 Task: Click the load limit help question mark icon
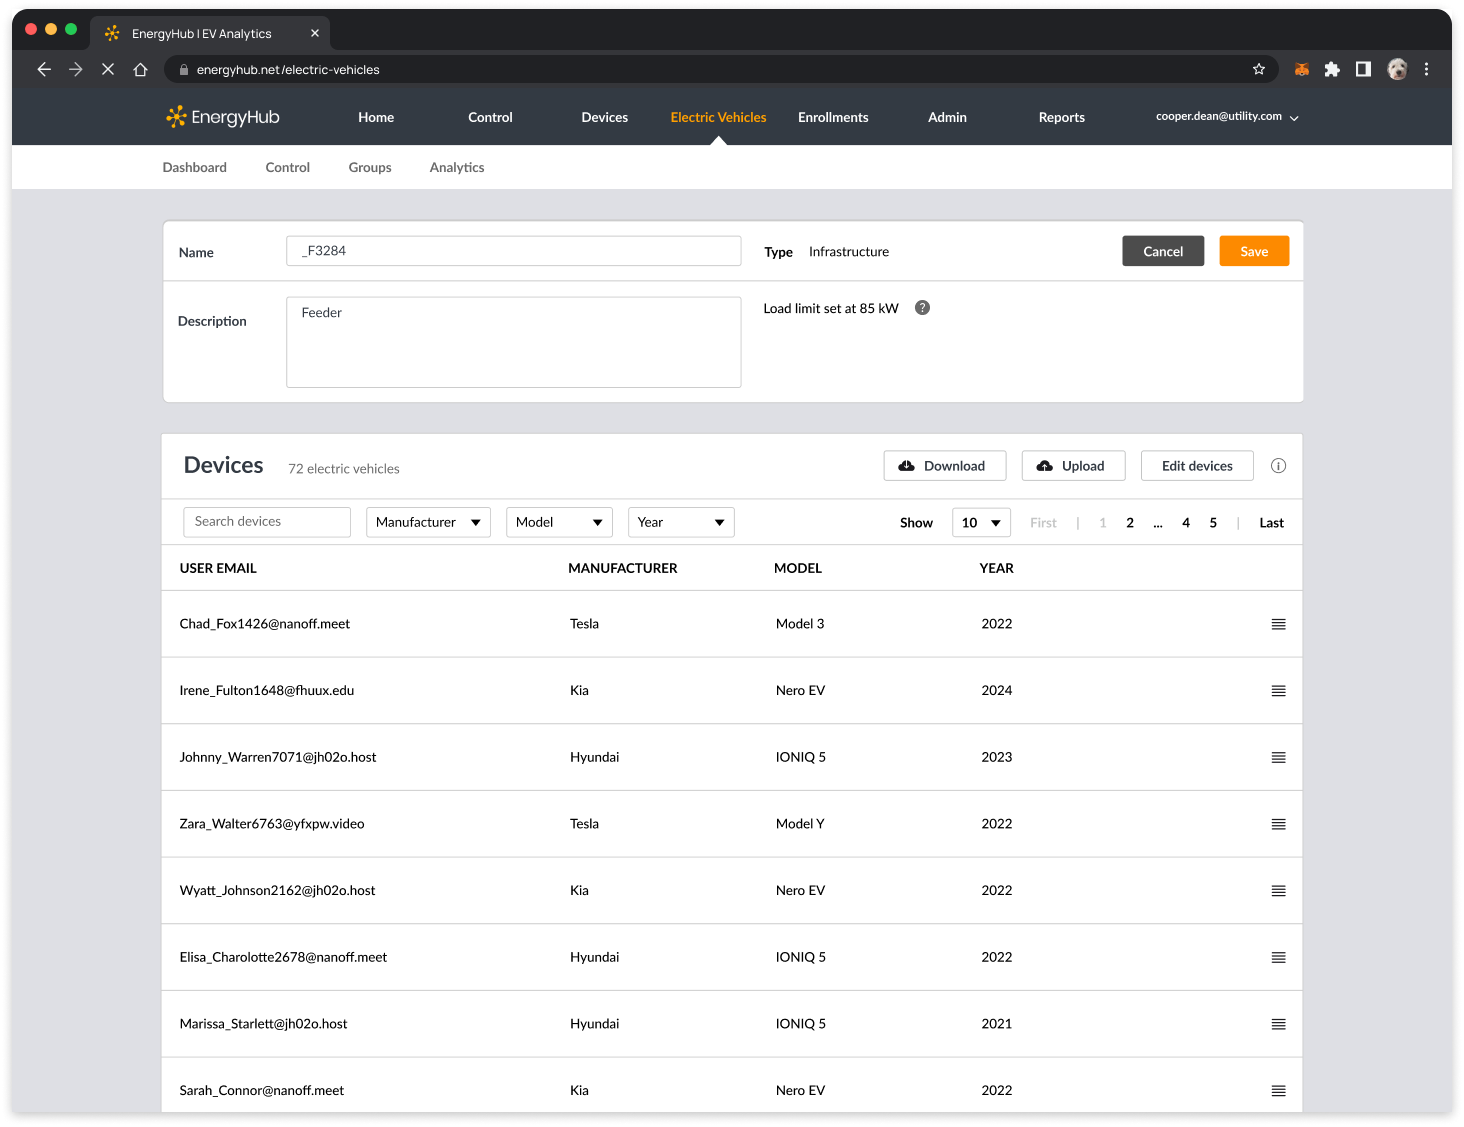[922, 308]
